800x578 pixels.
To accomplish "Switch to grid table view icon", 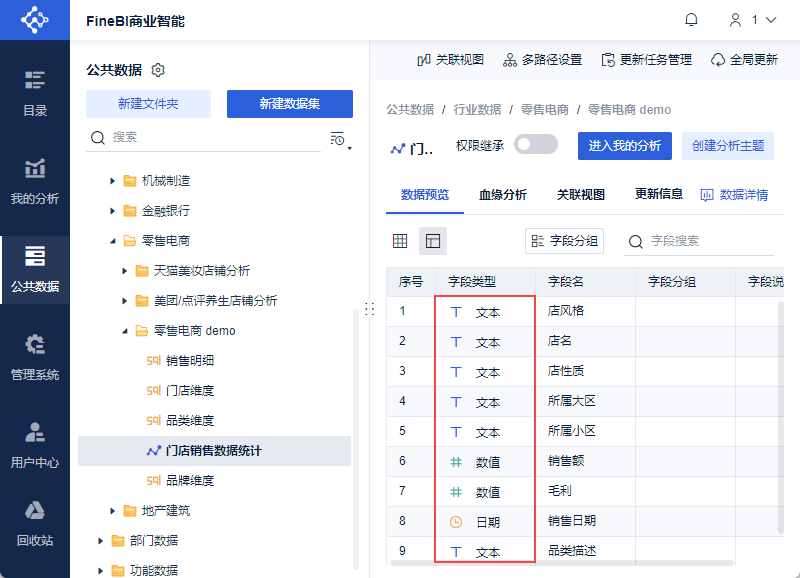I will (x=400, y=241).
